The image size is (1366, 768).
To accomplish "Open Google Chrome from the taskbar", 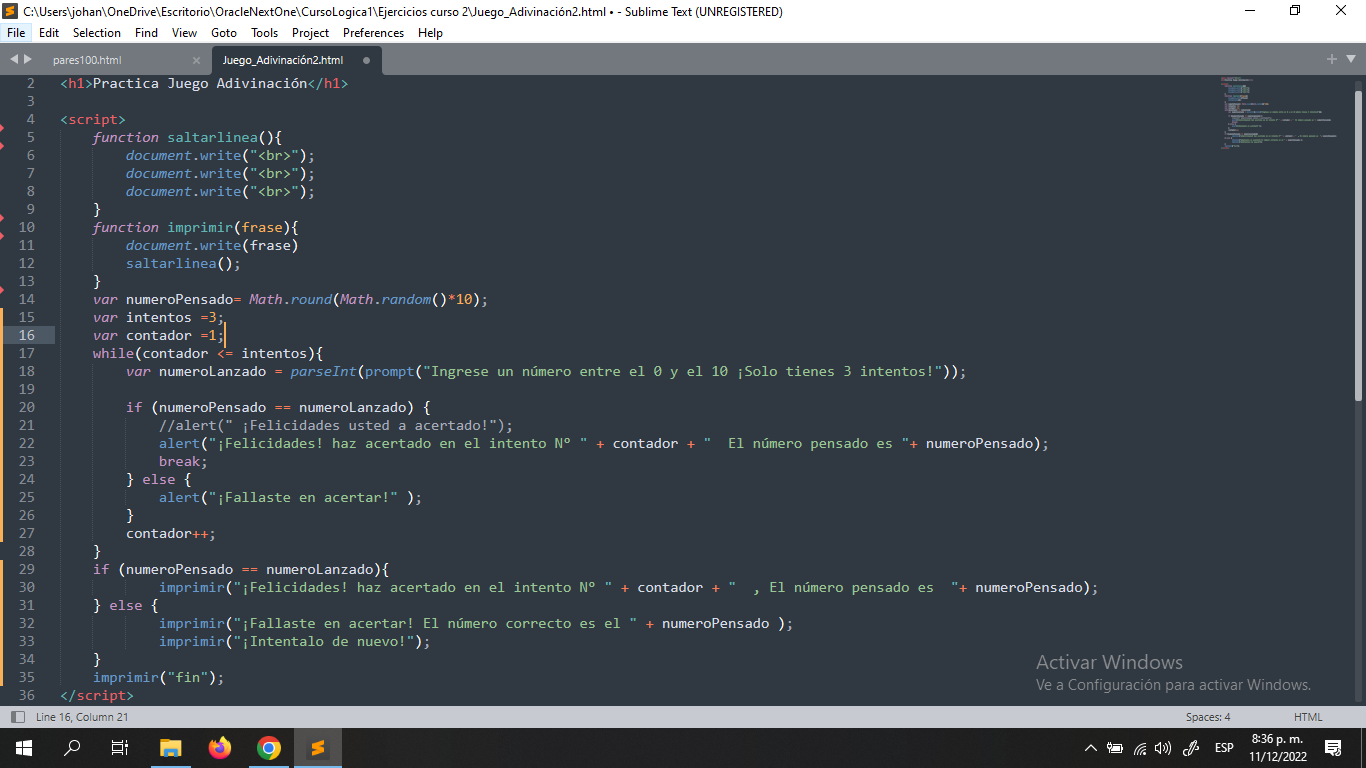I will tap(268, 748).
